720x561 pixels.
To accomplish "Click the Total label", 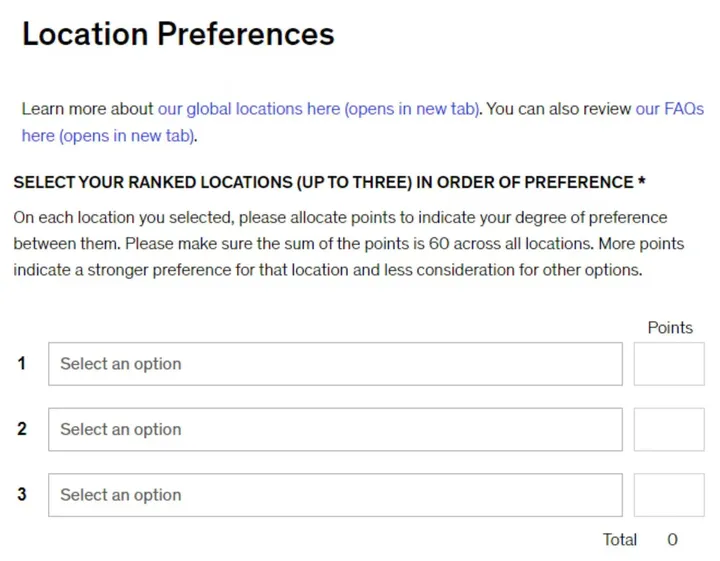I will click(619, 539).
